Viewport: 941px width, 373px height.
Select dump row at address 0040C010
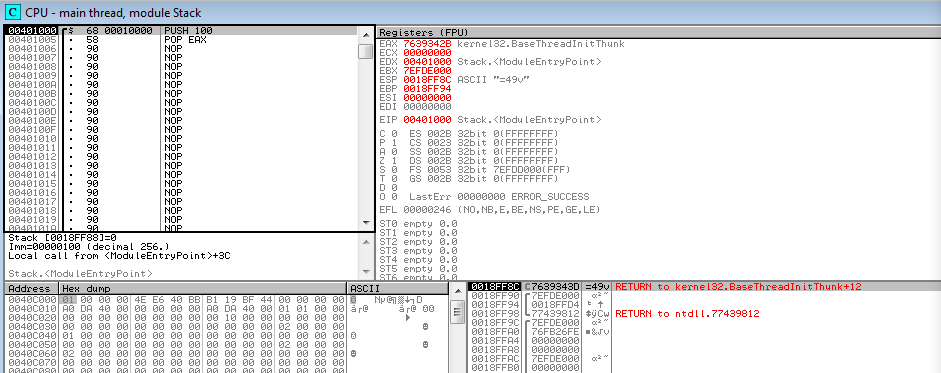point(226,308)
